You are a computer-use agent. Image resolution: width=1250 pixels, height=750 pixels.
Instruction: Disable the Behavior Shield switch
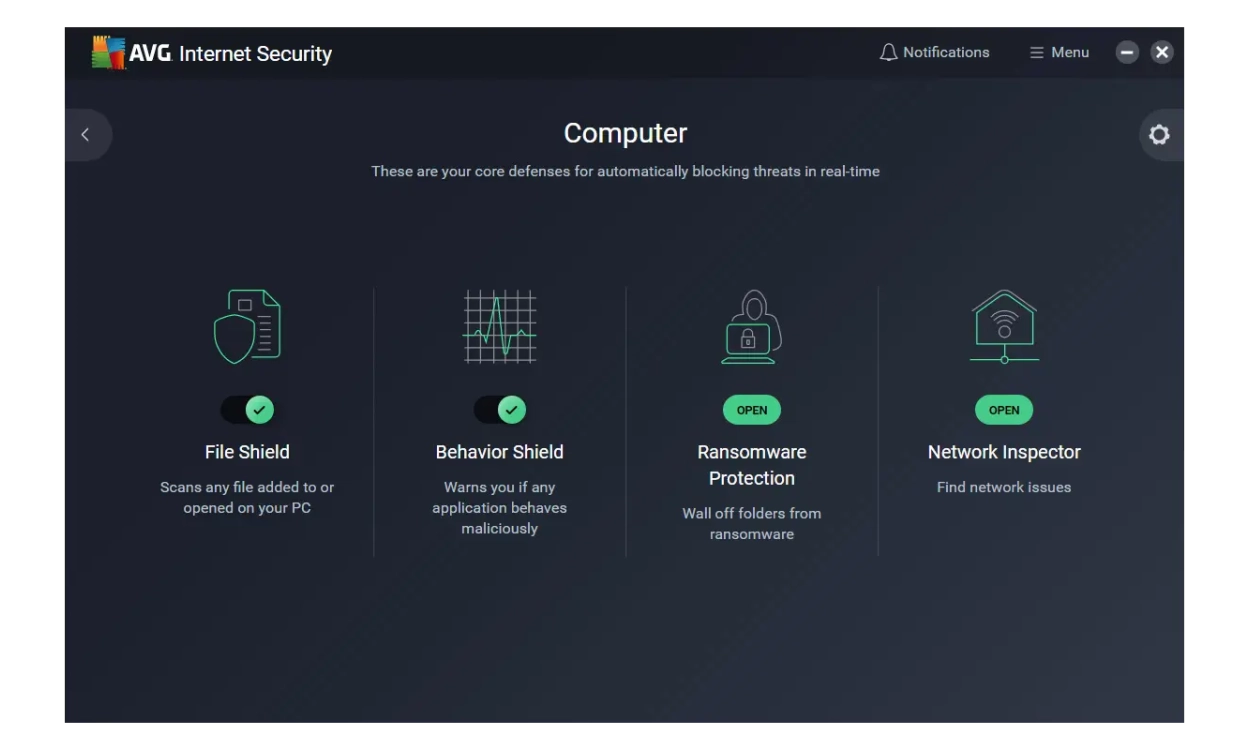pyautogui.click(x=500, y=410)
